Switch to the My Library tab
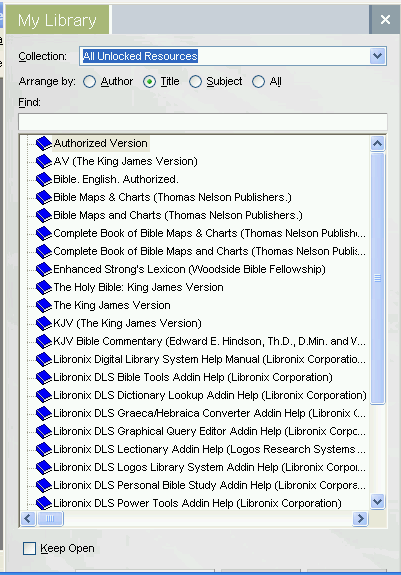Image resolution: width=401 pixels, height=575 pixels. [x=58, y=20]
